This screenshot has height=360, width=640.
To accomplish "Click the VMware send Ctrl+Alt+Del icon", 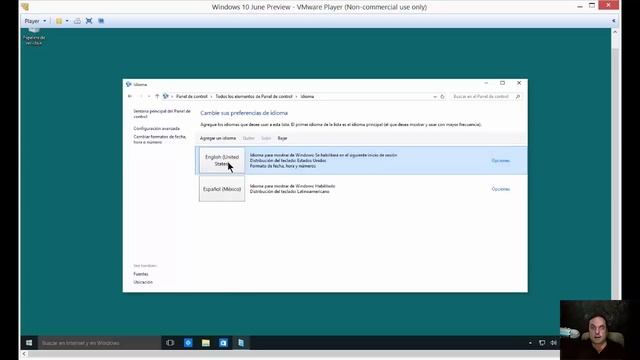I will pos(77,21).
